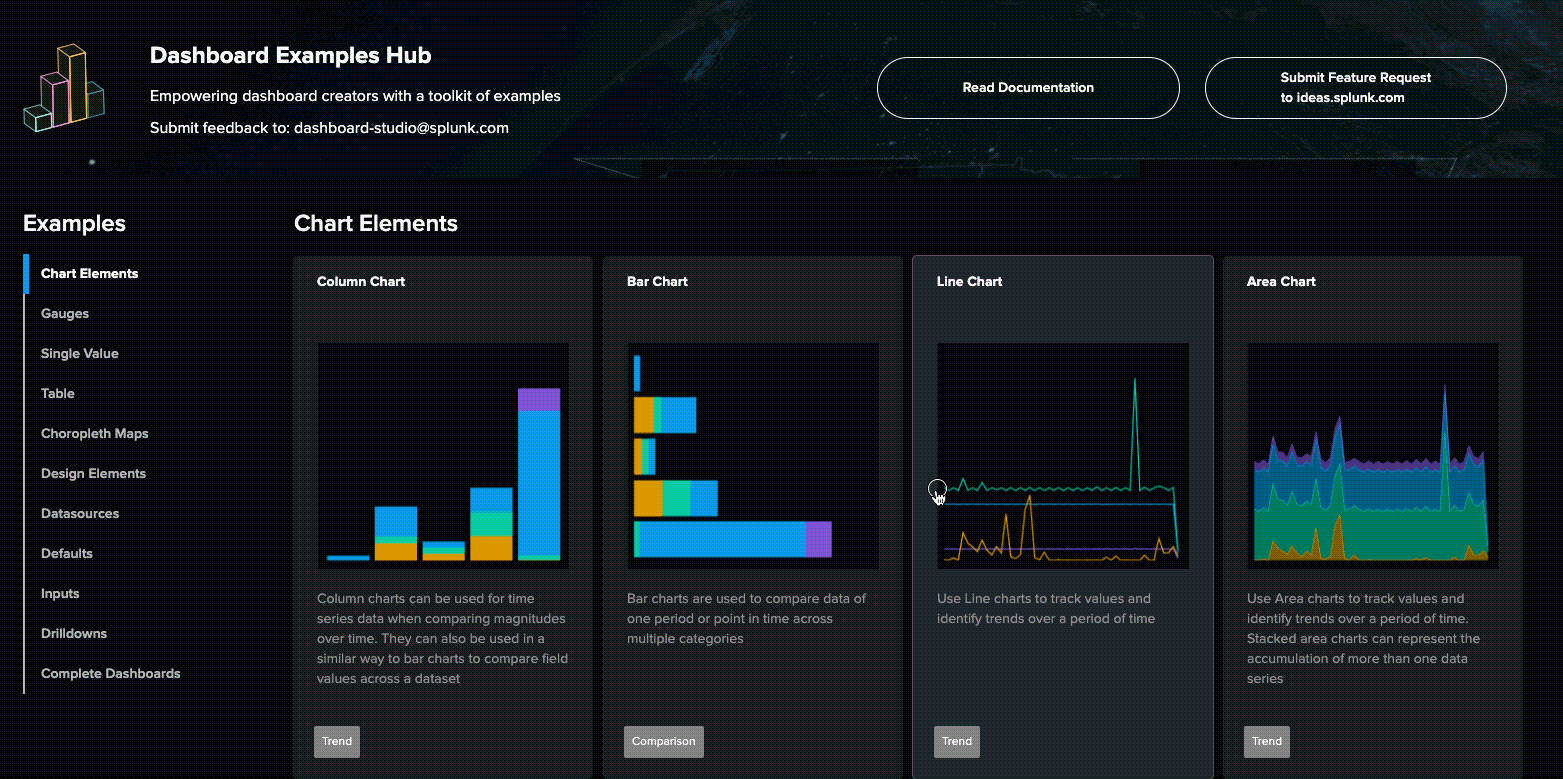Open the Bar Chart preview thumbnail
This screenshot has height=779, width=1563.
[752, 455]
